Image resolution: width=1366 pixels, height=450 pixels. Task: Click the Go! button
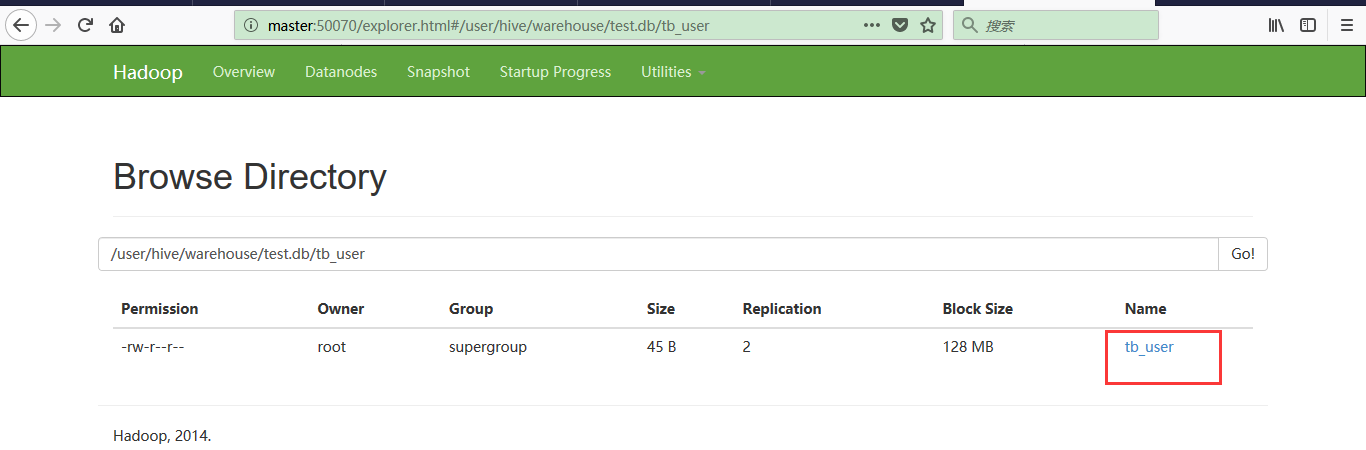click(x=1243, y=254)
